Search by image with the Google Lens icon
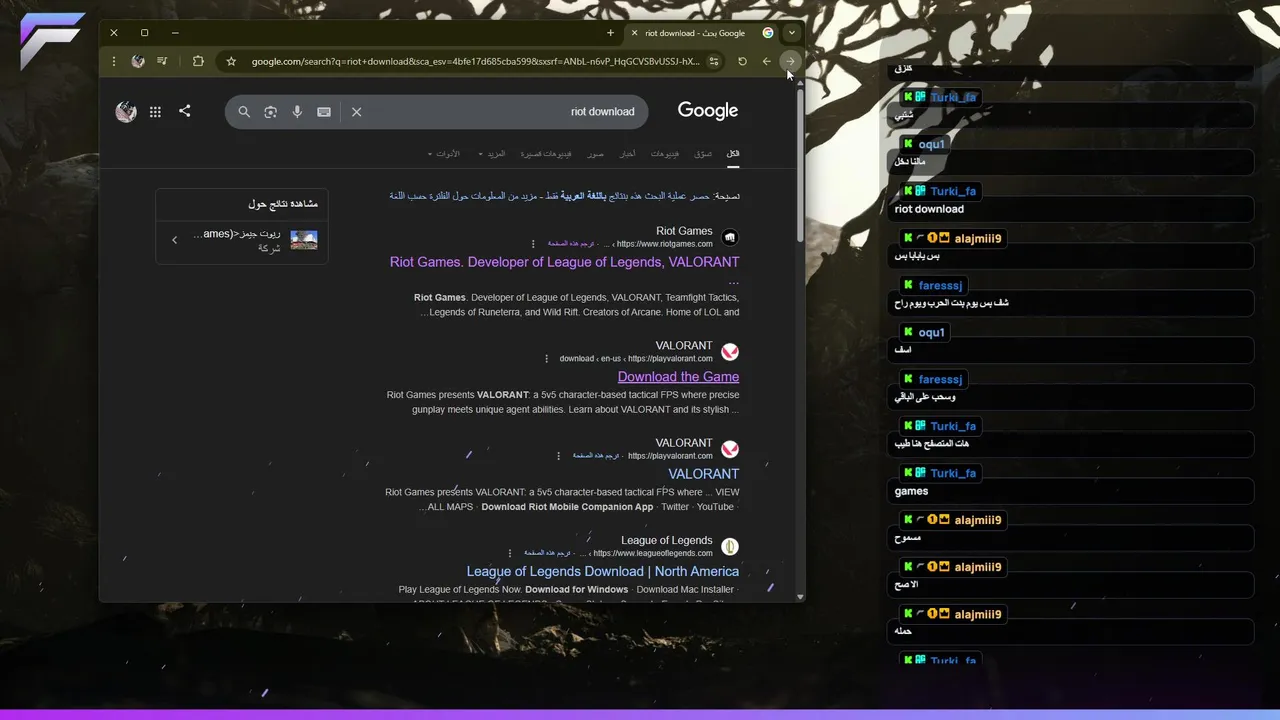This screenshot has height=720, width=1280. (270, 112)
